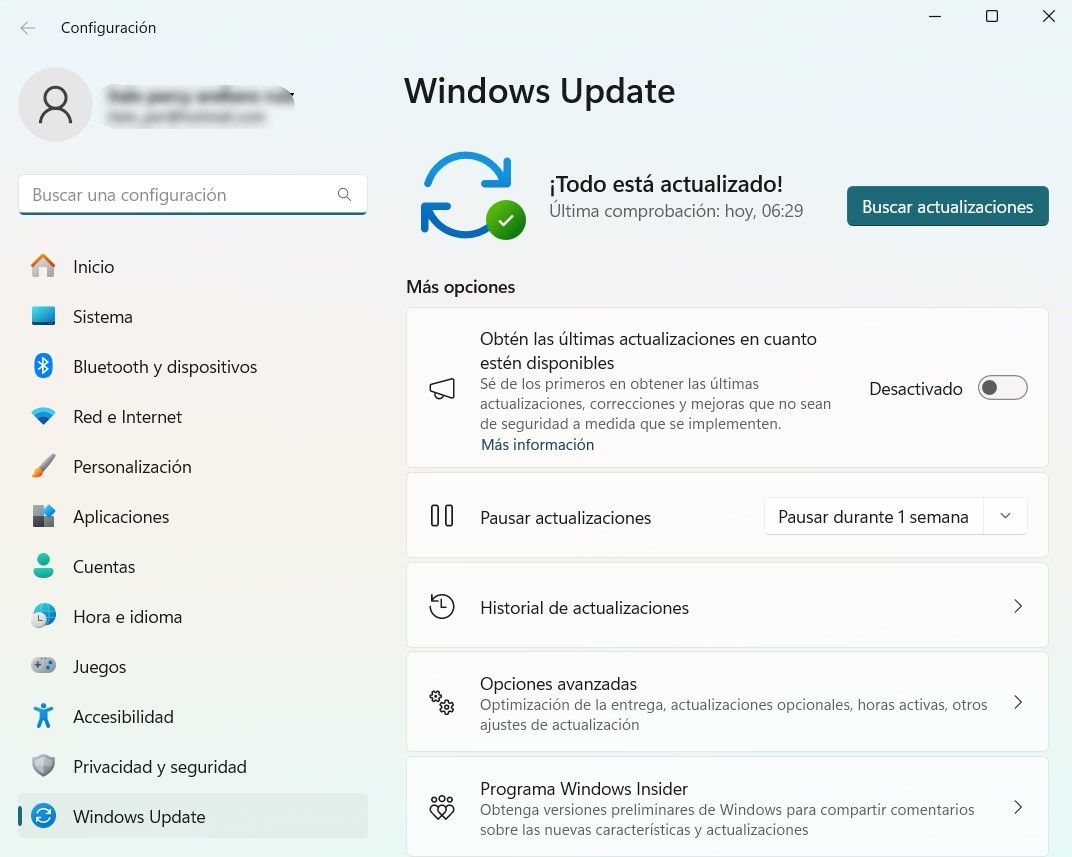
Task: Click the back arrow next to Configuración
Action: point(28,28)
